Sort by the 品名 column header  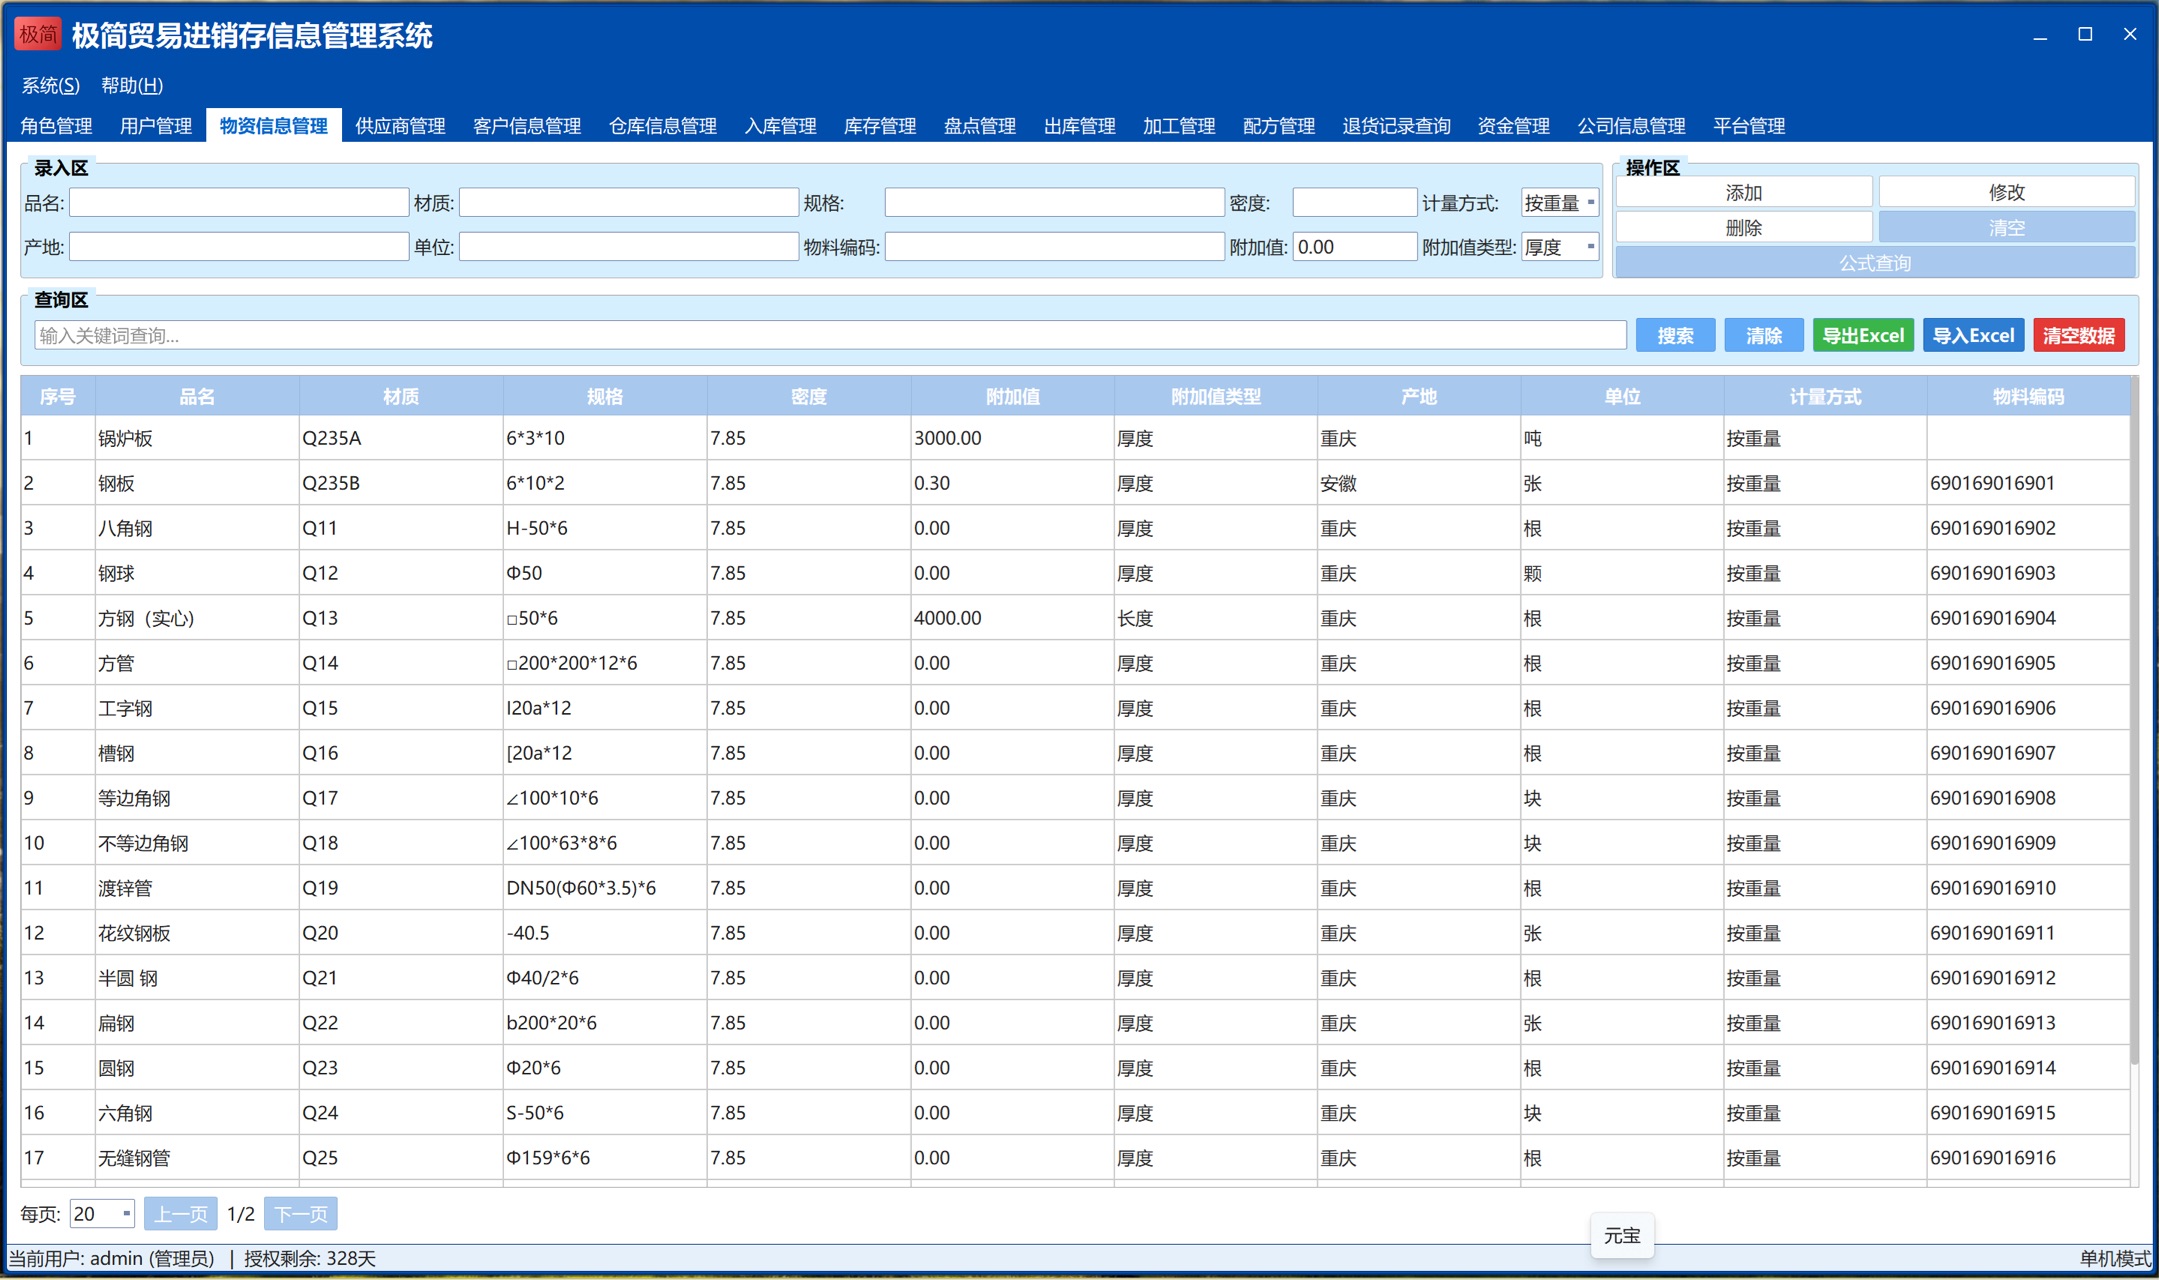click(197, 397)
